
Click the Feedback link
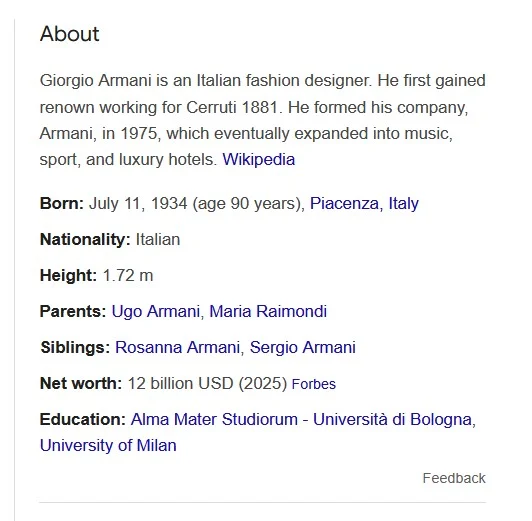[x=454, y=478]
